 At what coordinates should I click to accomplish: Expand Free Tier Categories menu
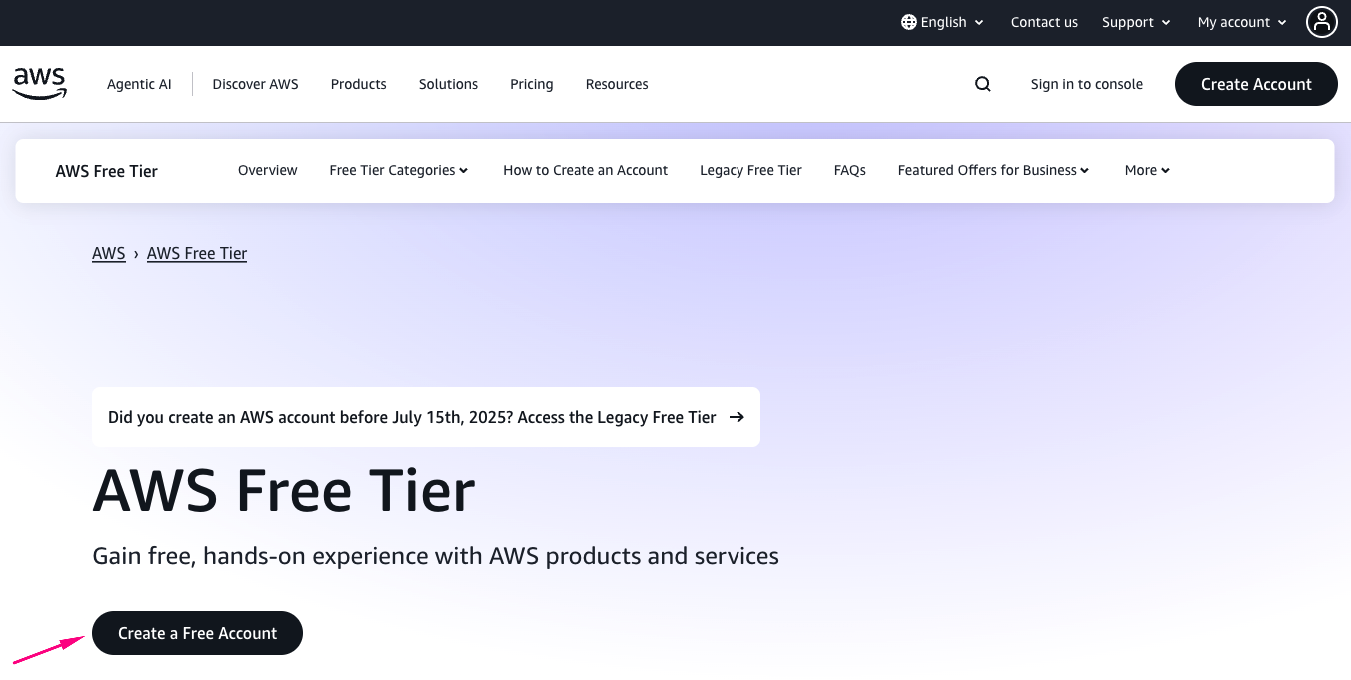pos(398,170)
